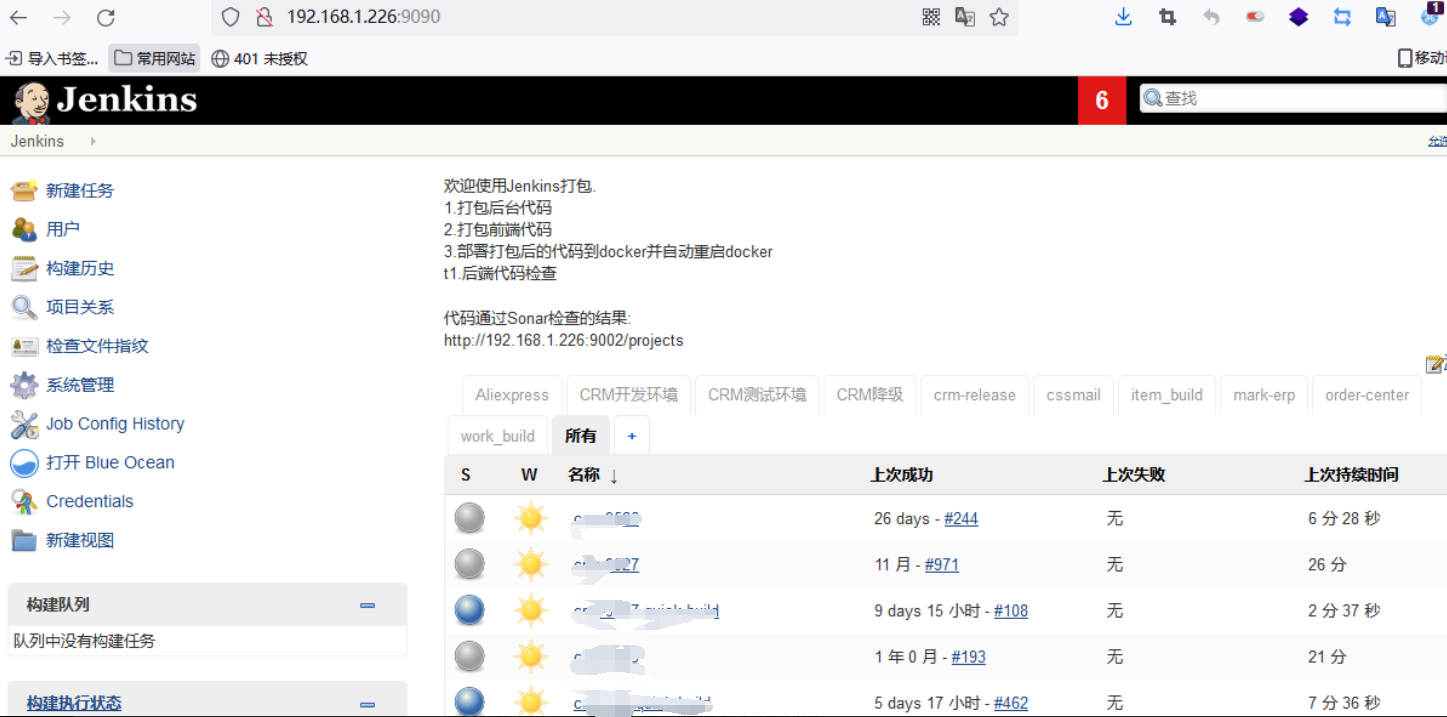Toggle the red switch extension in toolbar
The height and width of the screenshot is (717, 1447).
(x=1254, y=17)
